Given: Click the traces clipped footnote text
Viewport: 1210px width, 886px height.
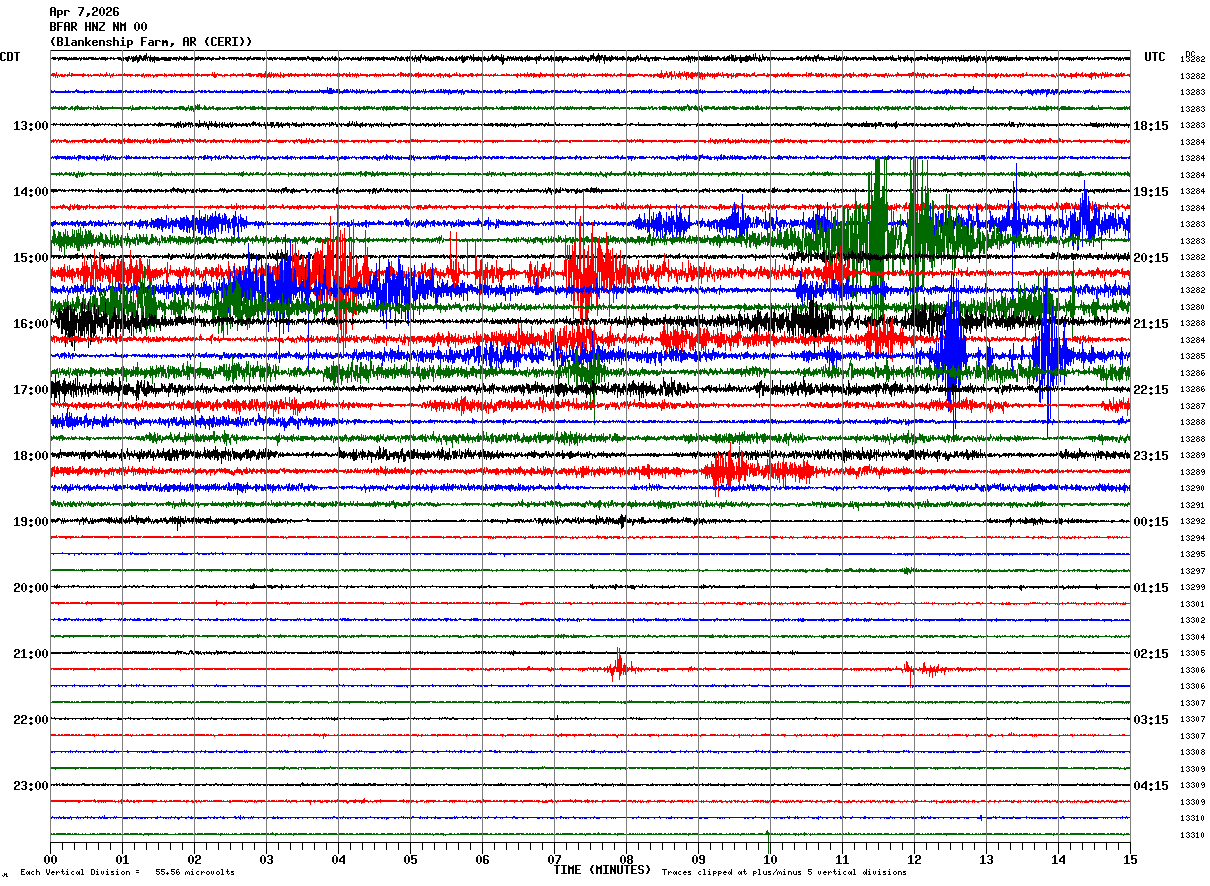Looking at the screenshot, I should tap(784, 872).
